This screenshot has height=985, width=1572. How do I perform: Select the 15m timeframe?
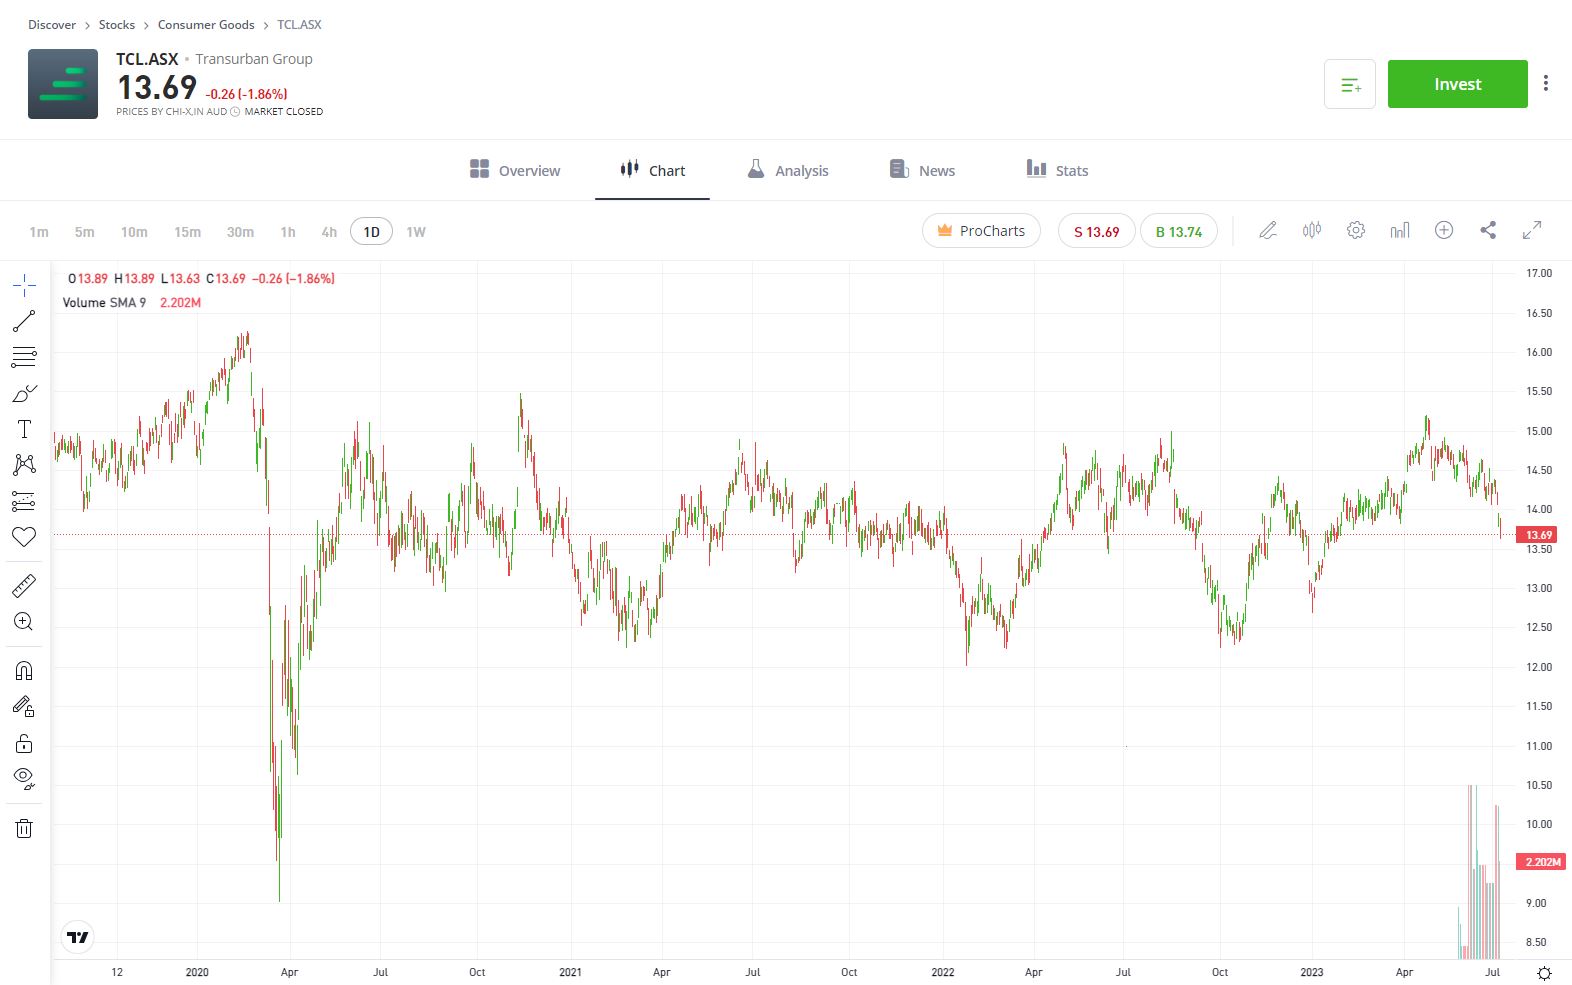click(187, 232)
